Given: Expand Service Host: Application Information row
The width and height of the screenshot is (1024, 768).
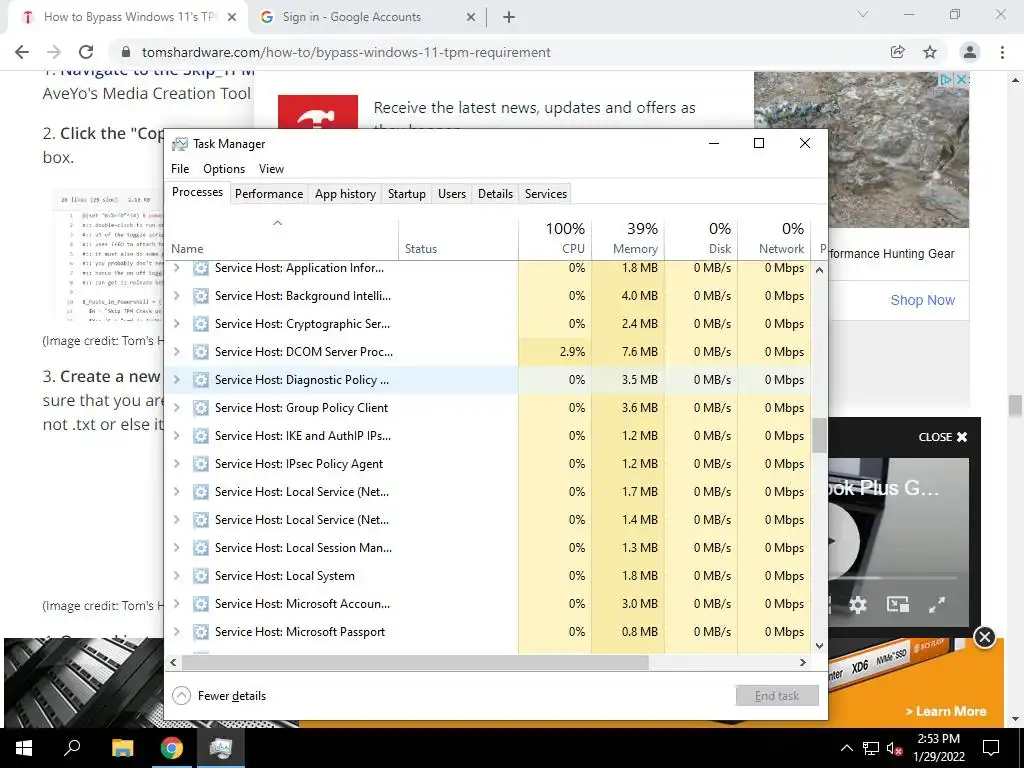Looking at the screenshot, I should coord(176,268).
